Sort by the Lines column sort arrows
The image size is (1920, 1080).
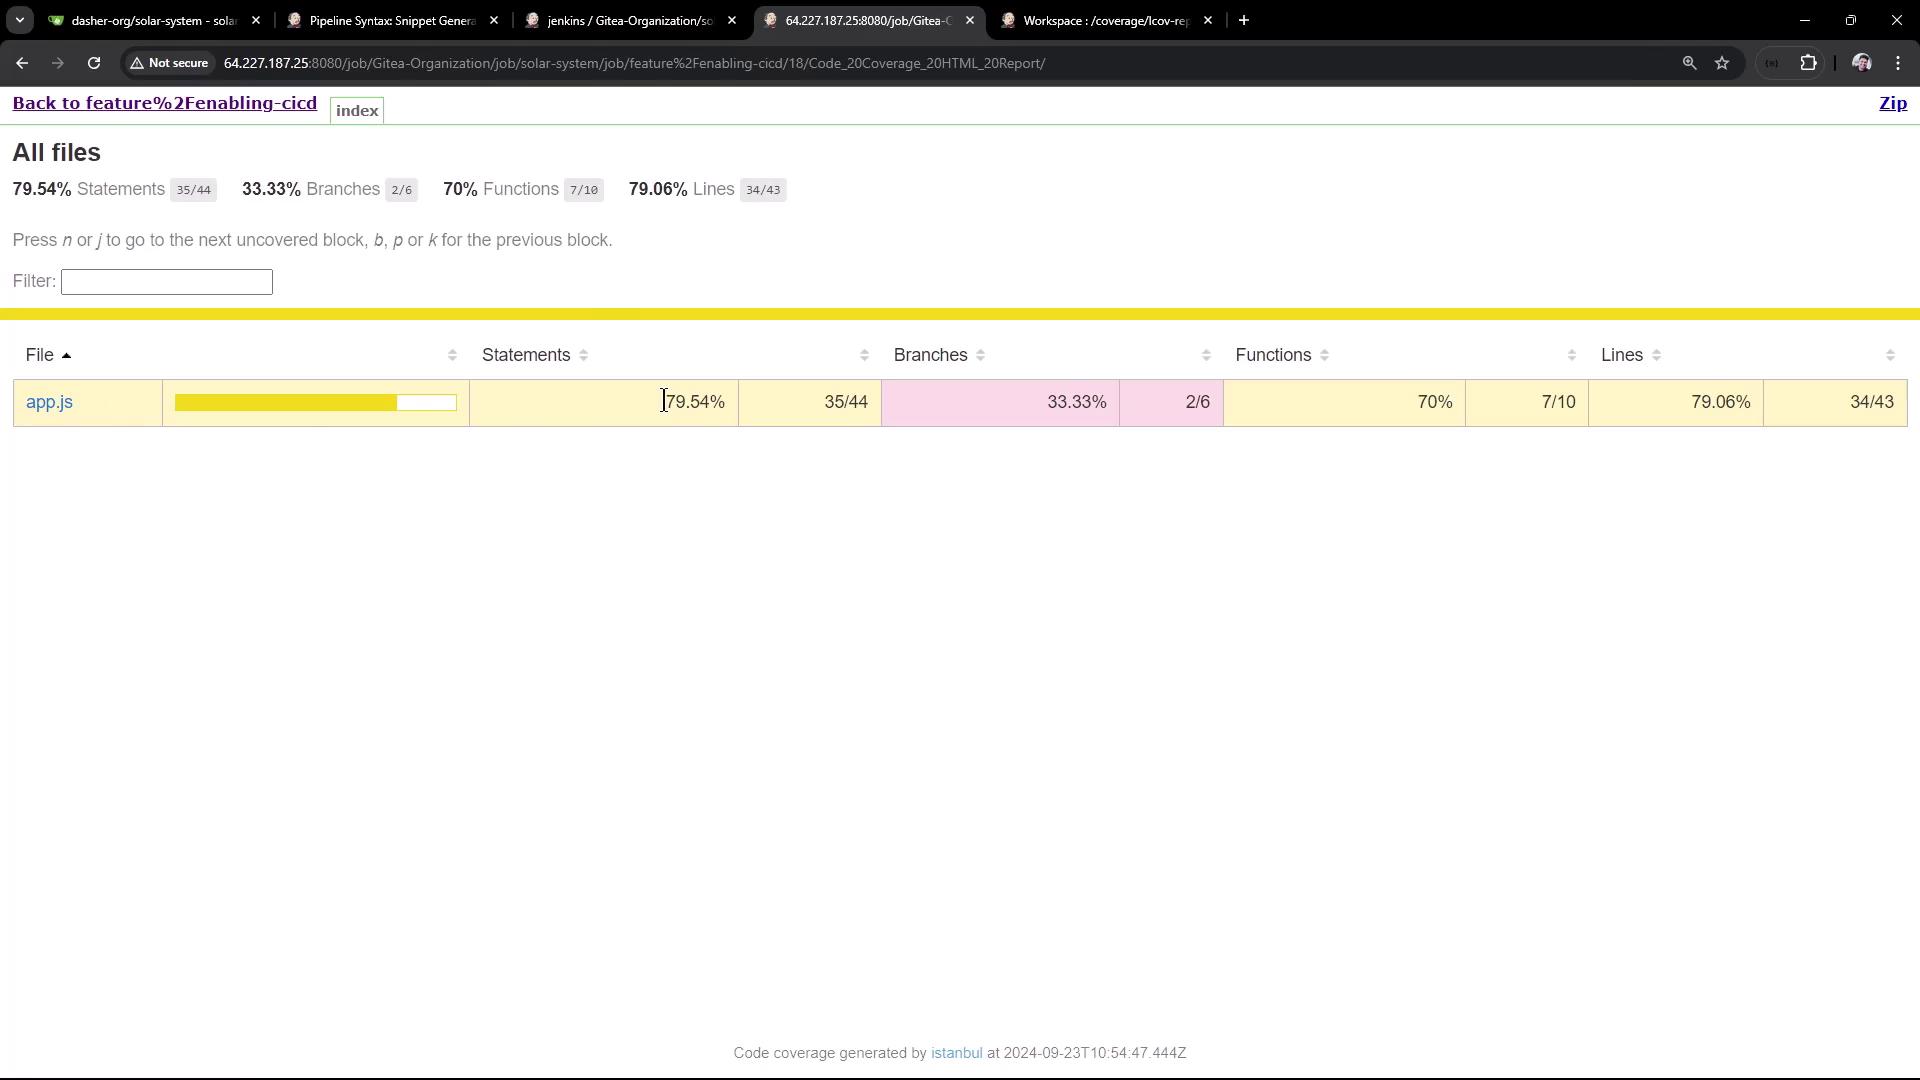point(1656,355)
